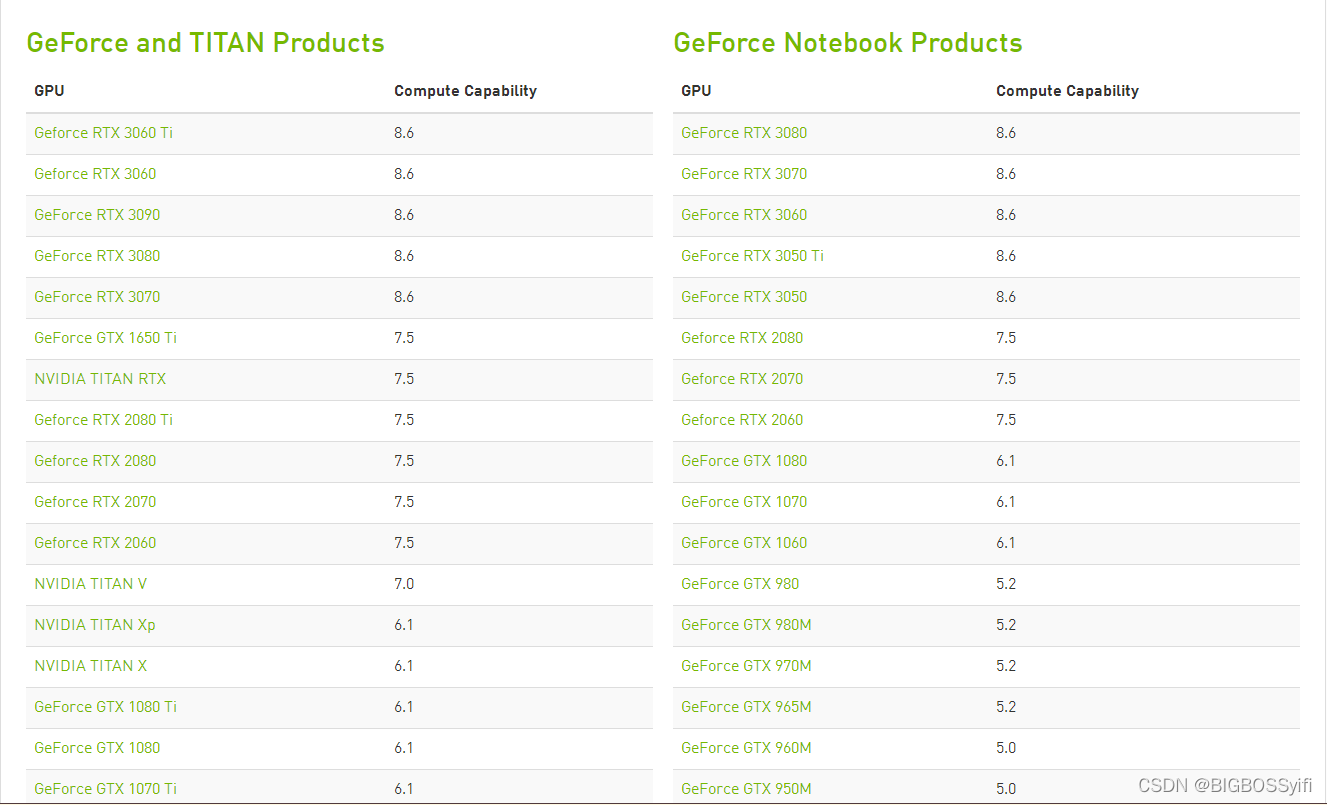Select the 5.0 value beside GeForce GTX 950M
The height and width of the screenshot is (805, 1327).
[1006, 789]
